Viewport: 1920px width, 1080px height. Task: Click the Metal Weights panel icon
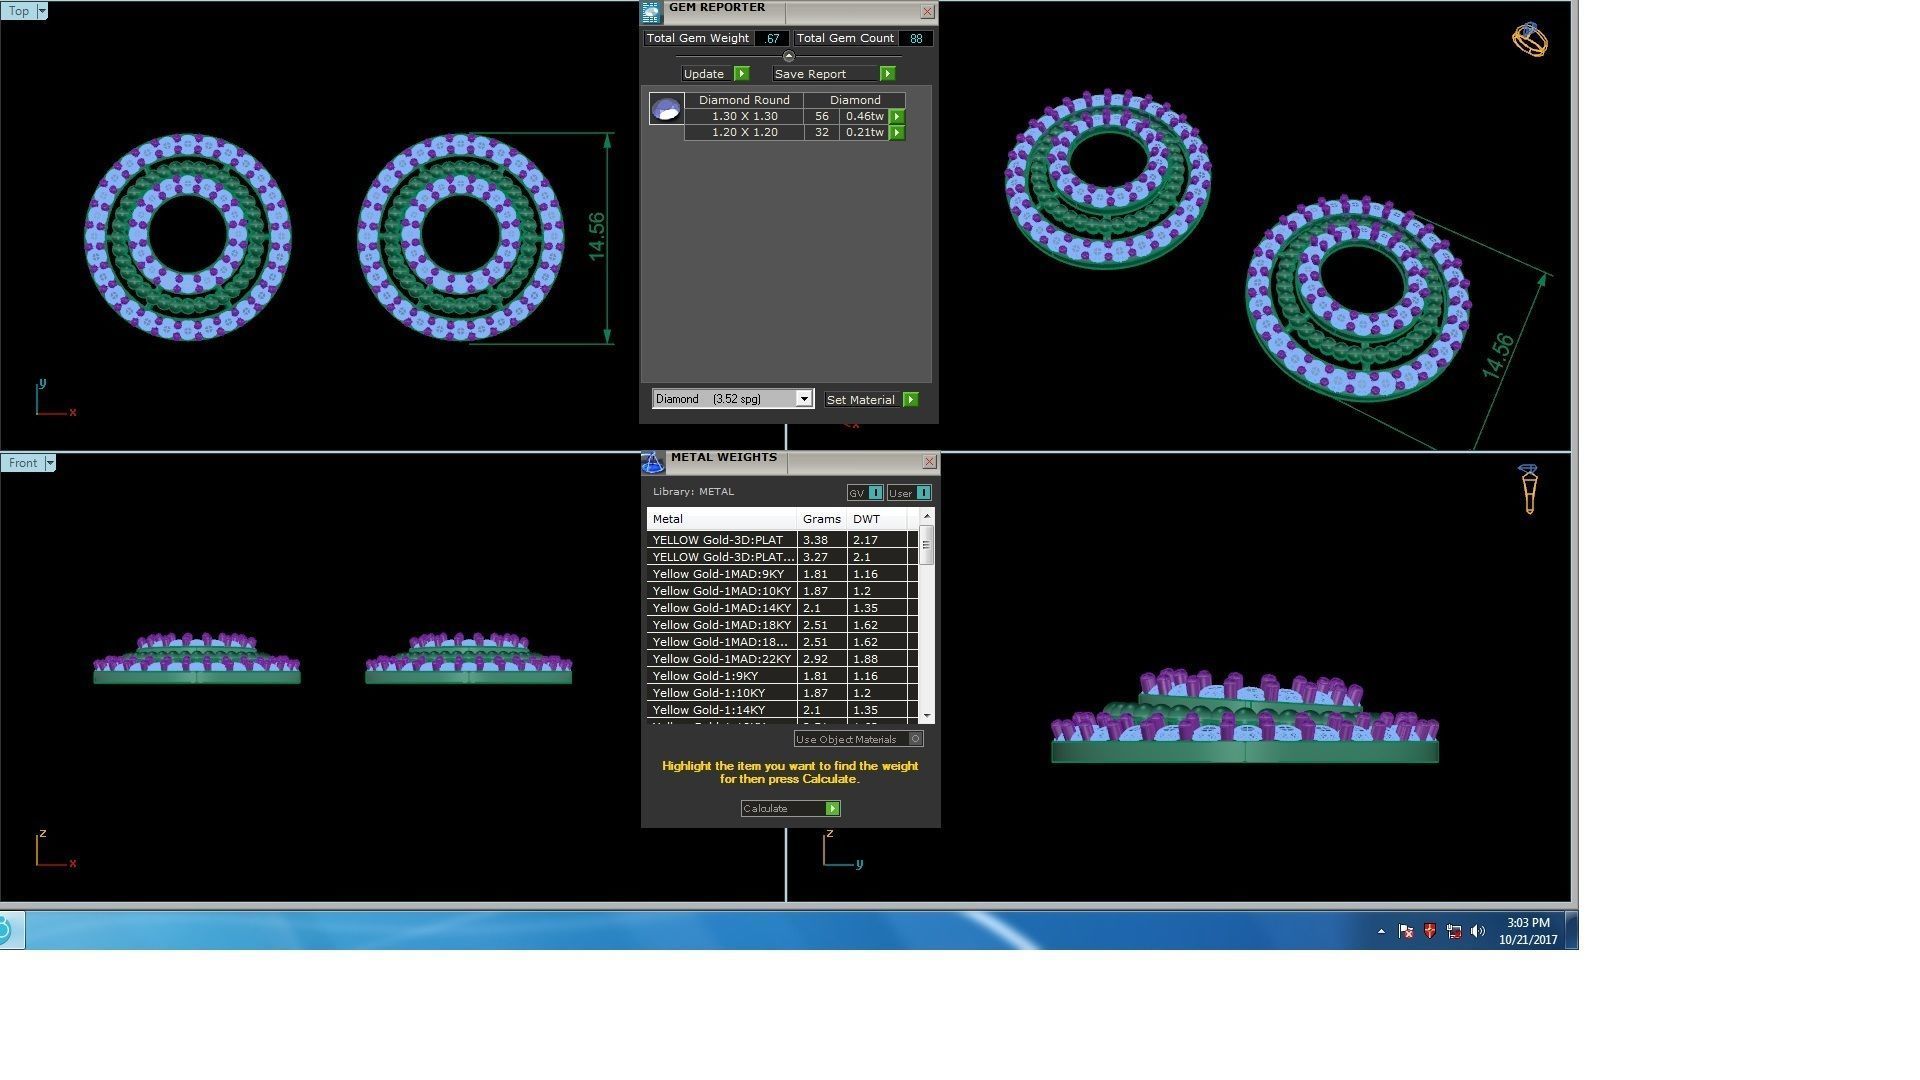(x=653, y=462)
